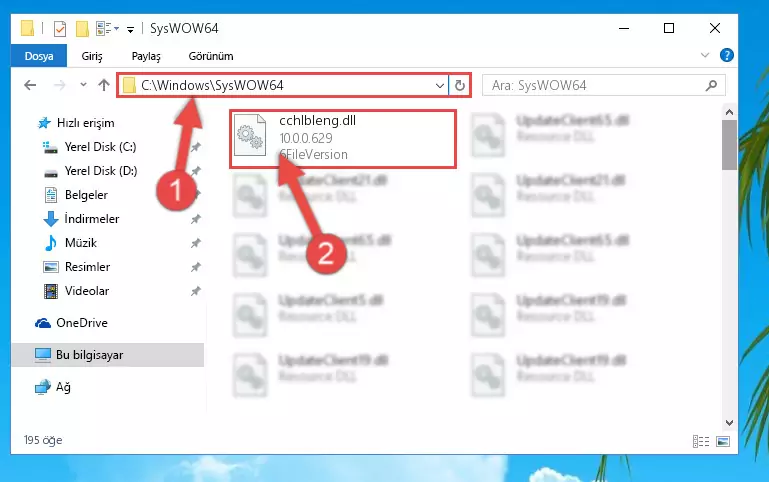Minimize the SysWOW64 window
The width and height of the screenshot is (769, 482).
point(624,28)
